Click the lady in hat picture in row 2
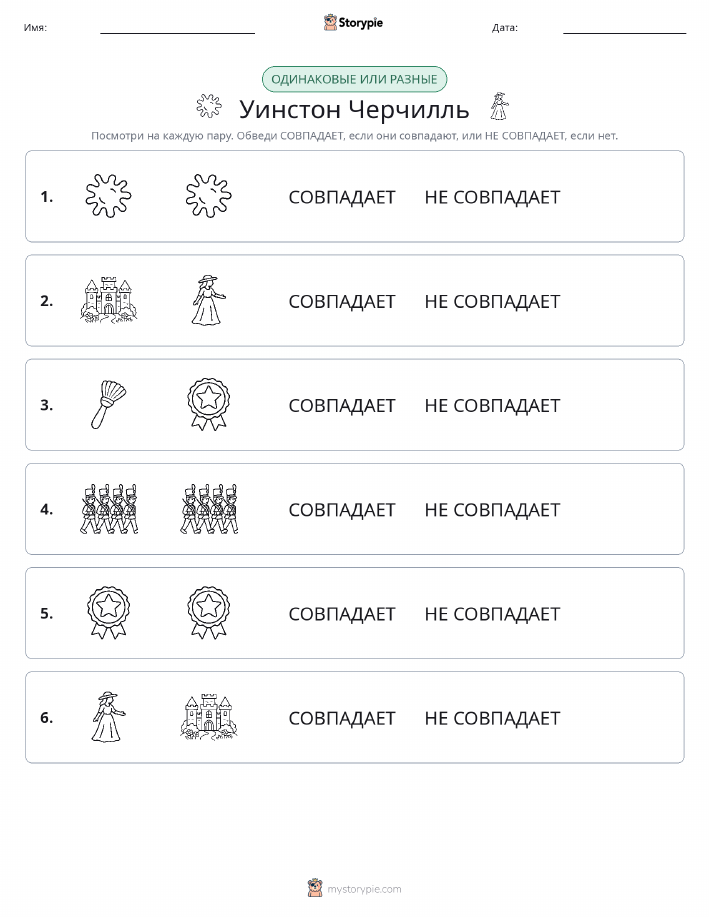Image resolution: width=709 pixels, height=917 pixels. click(209, 300)
